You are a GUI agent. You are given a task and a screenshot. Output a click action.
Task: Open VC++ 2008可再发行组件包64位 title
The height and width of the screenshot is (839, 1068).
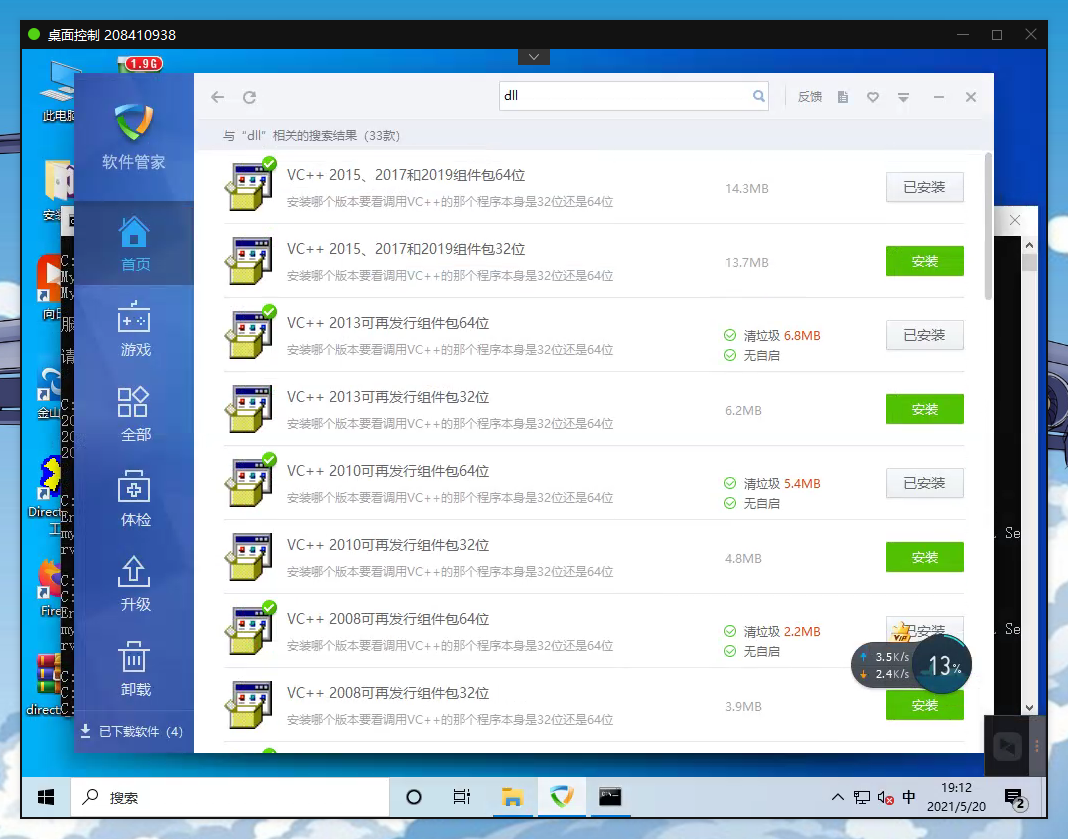[x=388, y=619]
